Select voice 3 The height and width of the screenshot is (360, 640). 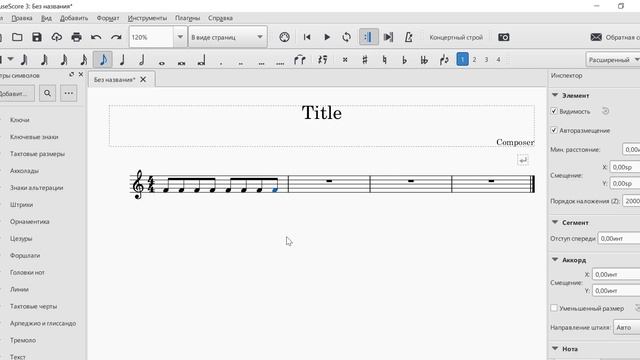click(486, 60)
